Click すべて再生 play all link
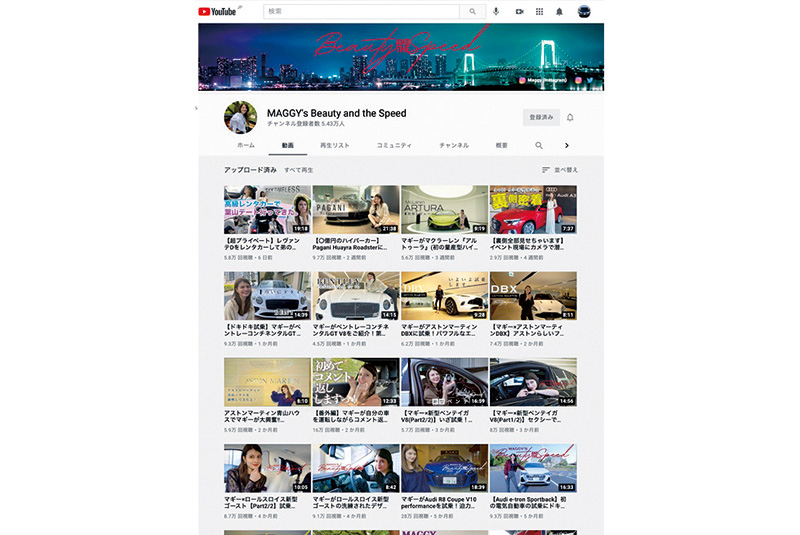800x535 pixels. pyautogui.click(x=299, y=170)
